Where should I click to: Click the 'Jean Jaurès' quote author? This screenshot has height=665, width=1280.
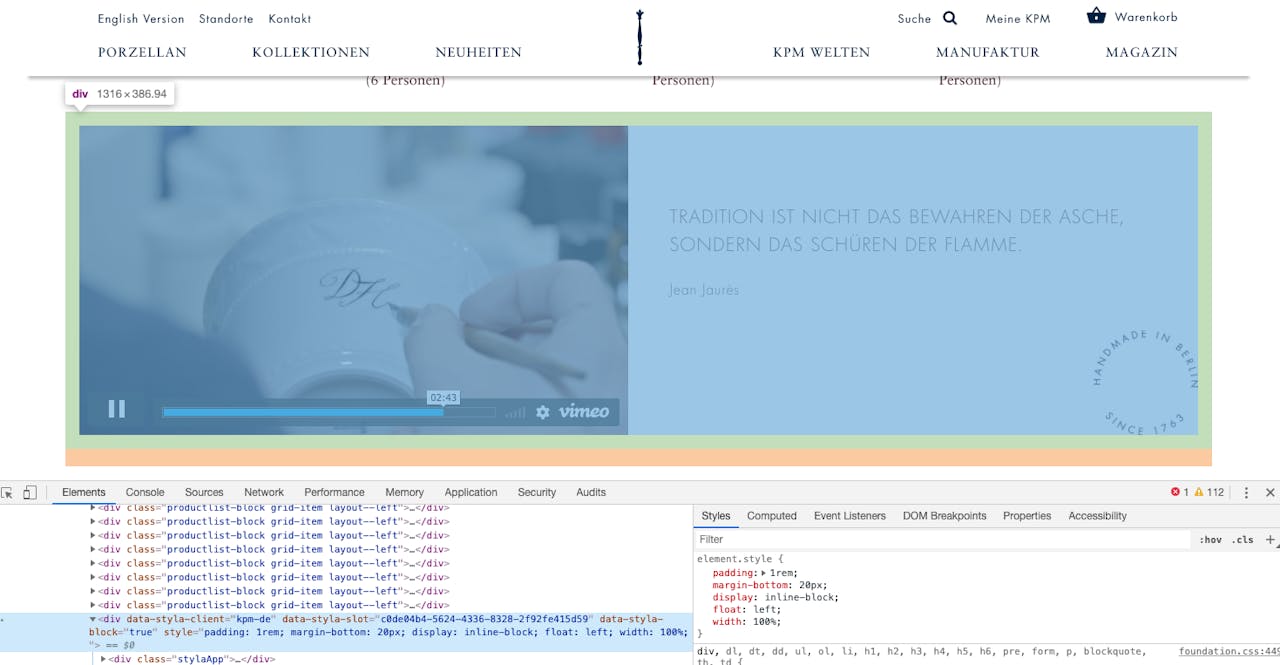click(704, 290)
